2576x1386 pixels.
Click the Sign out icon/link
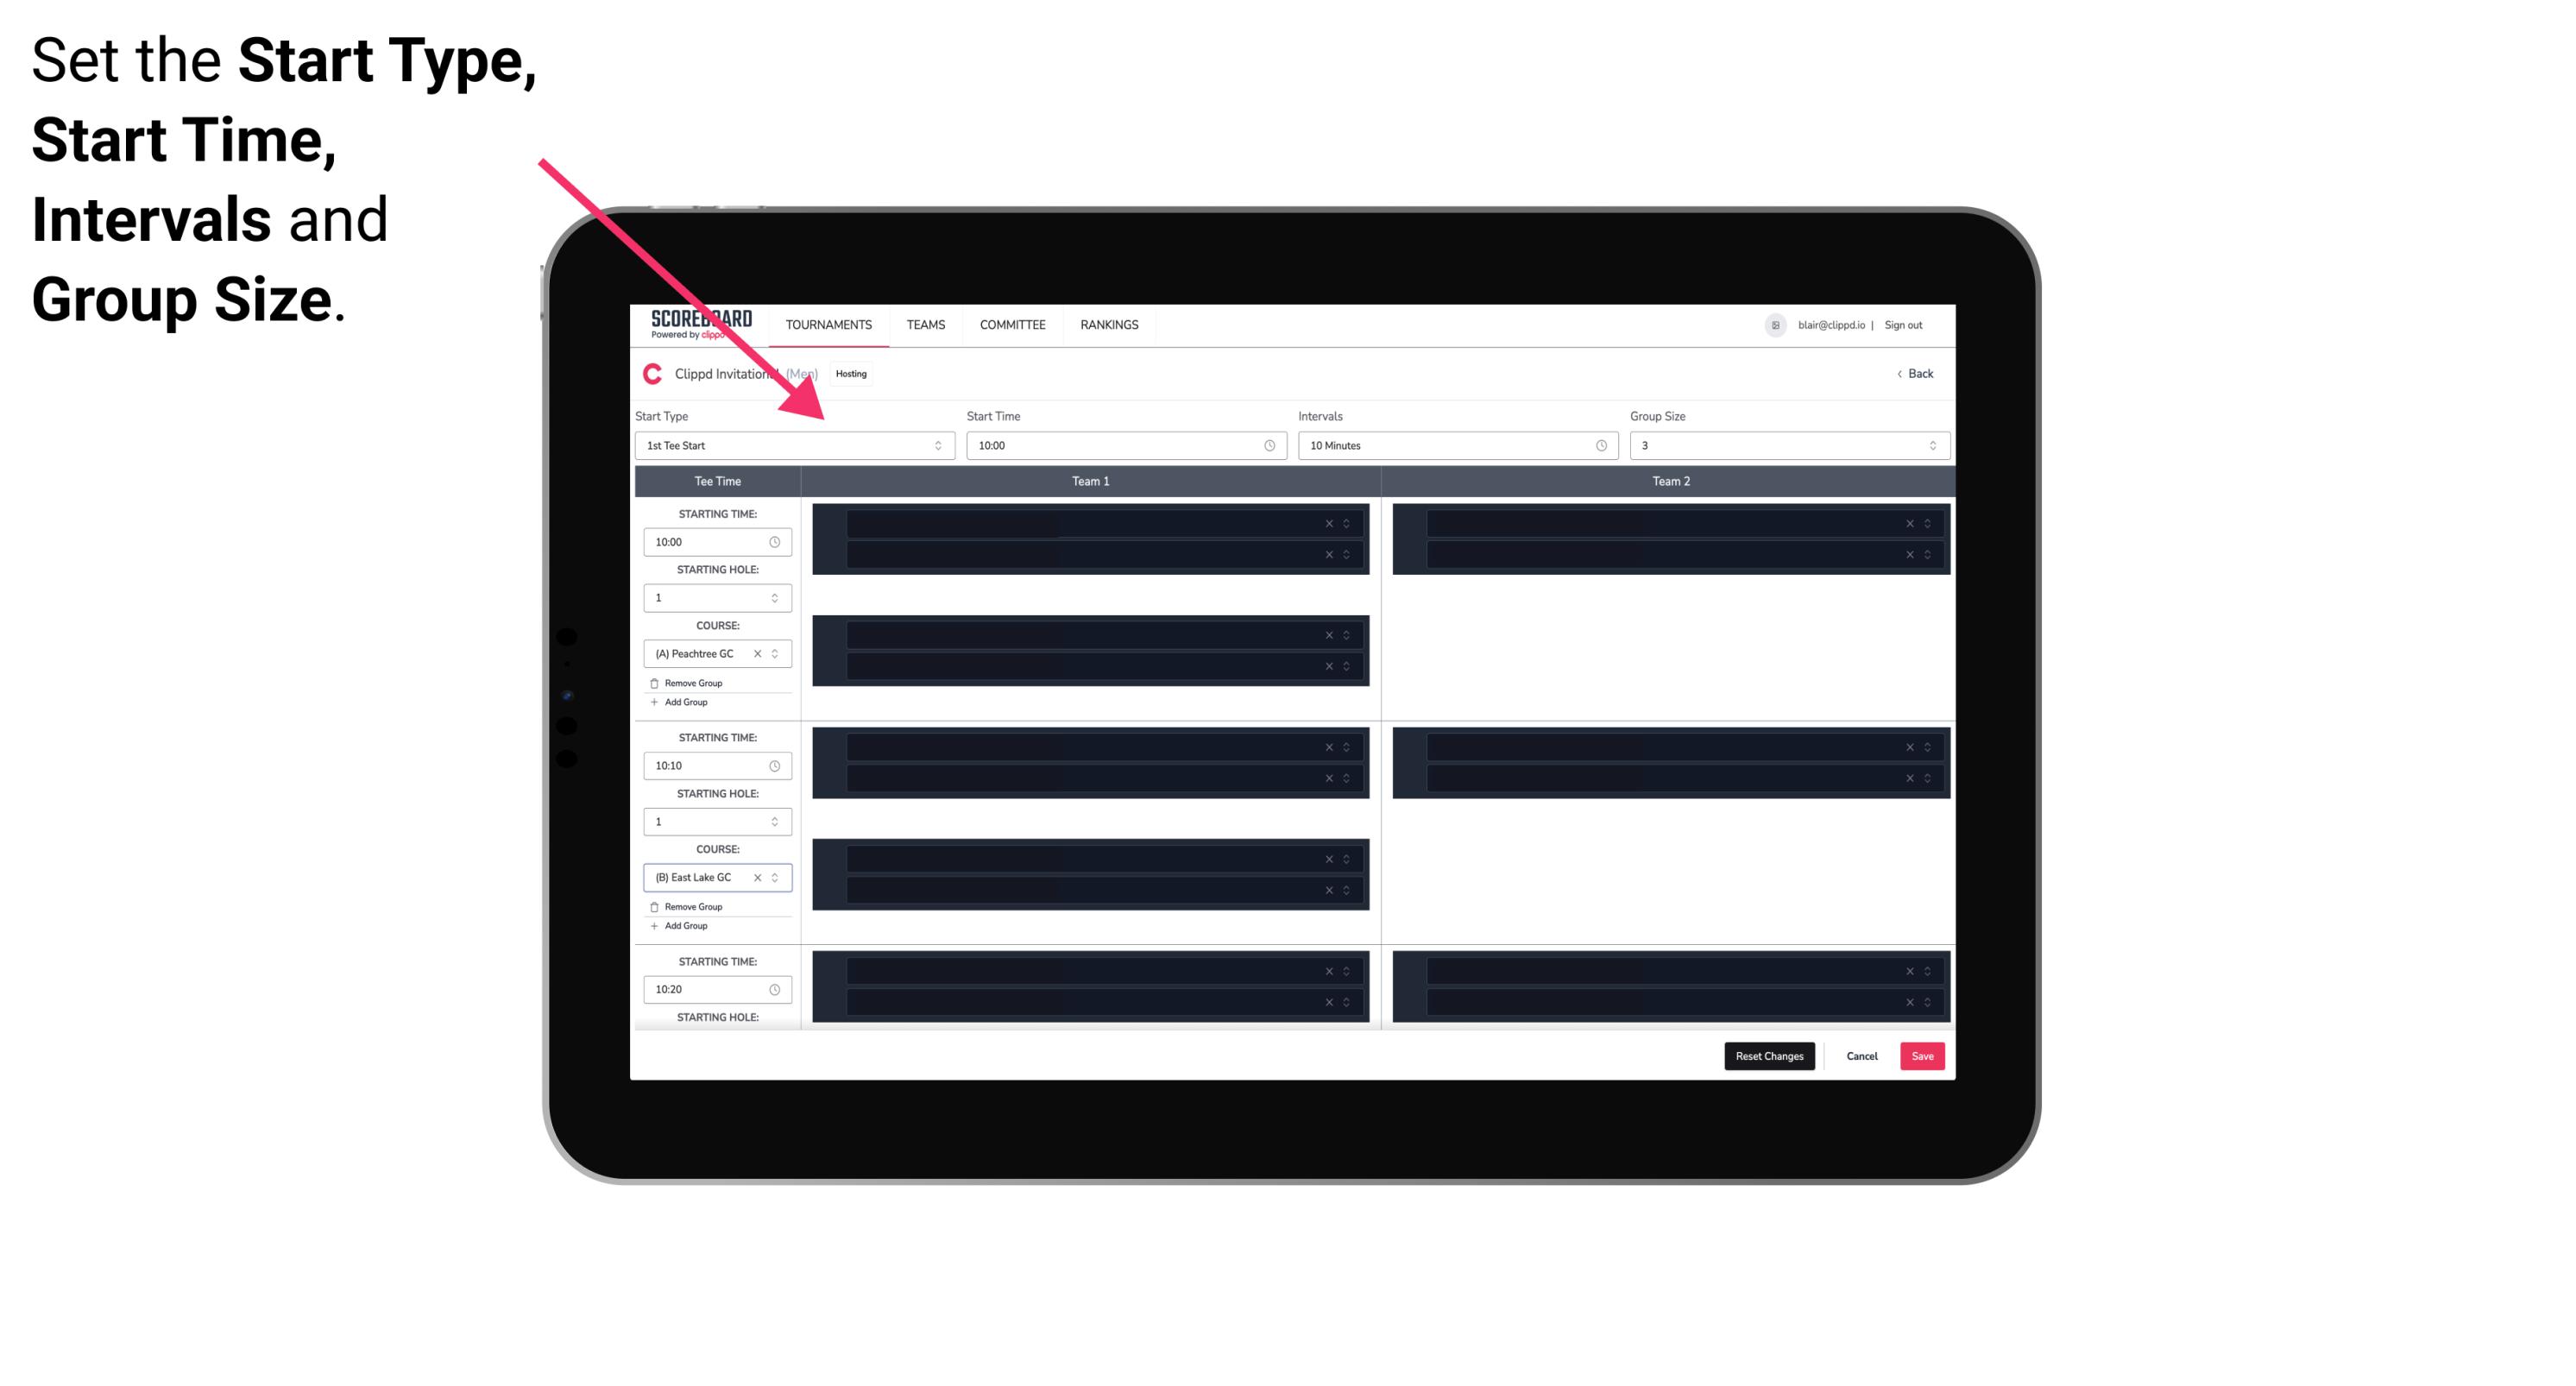tap(1911, 324)
